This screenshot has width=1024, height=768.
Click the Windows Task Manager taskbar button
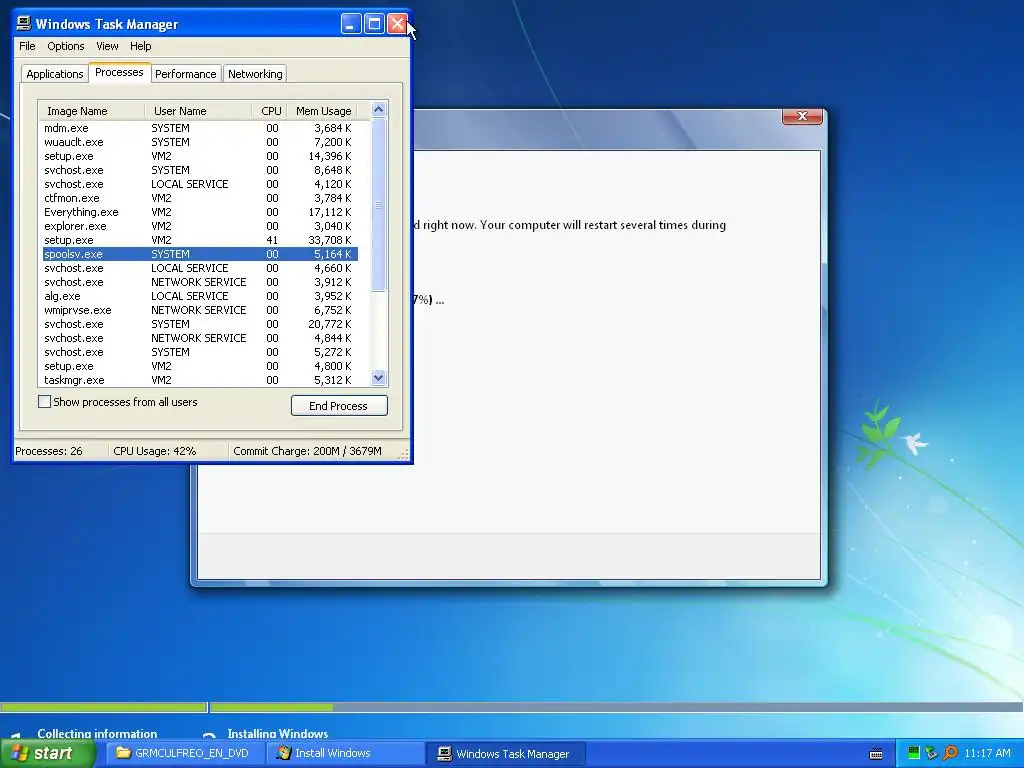tap(505, 753)
